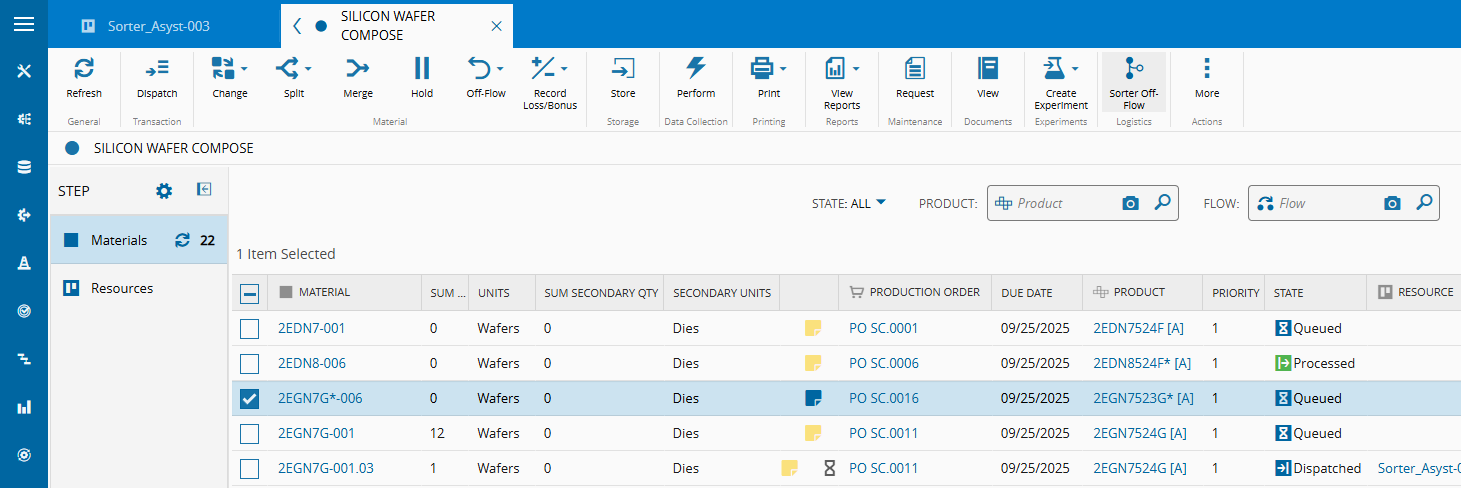Click the Print icon
This screenshot has width=1461, height=488.
pos(763,68)
